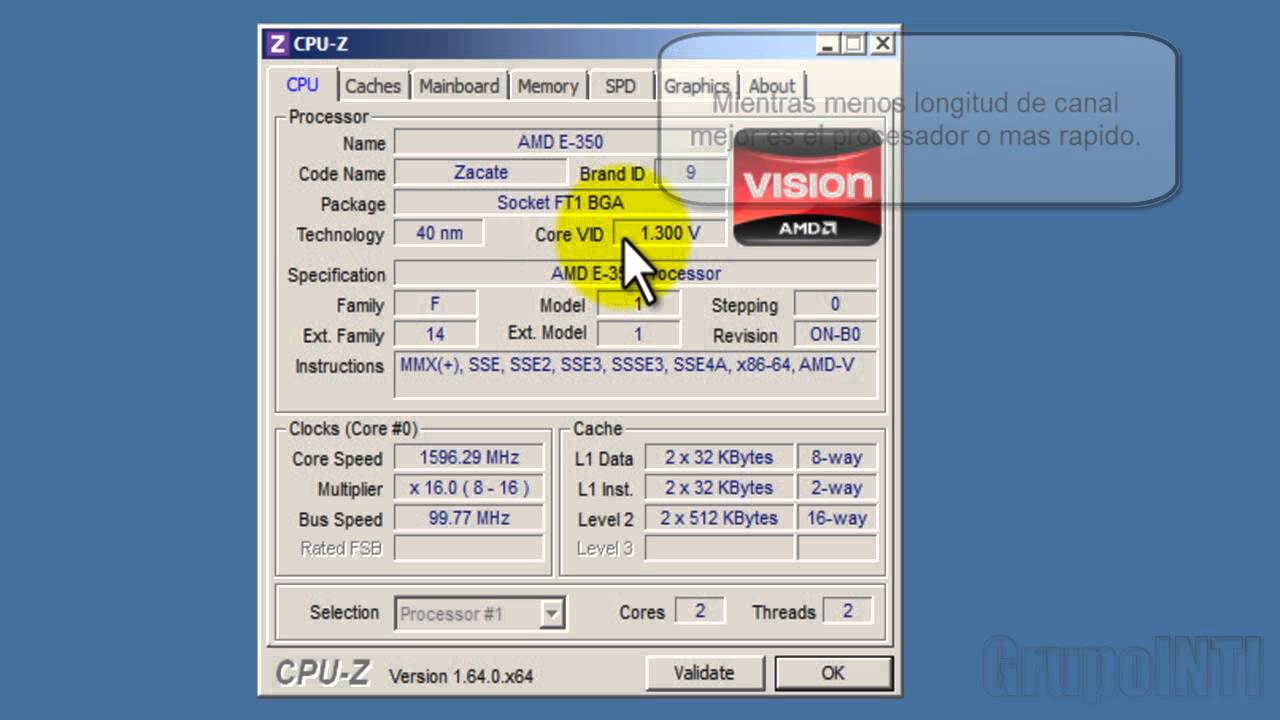The height and width of the screenshot is (720, 1280).
Task: Open the Mainboard tab
Action: coord(459,86)
